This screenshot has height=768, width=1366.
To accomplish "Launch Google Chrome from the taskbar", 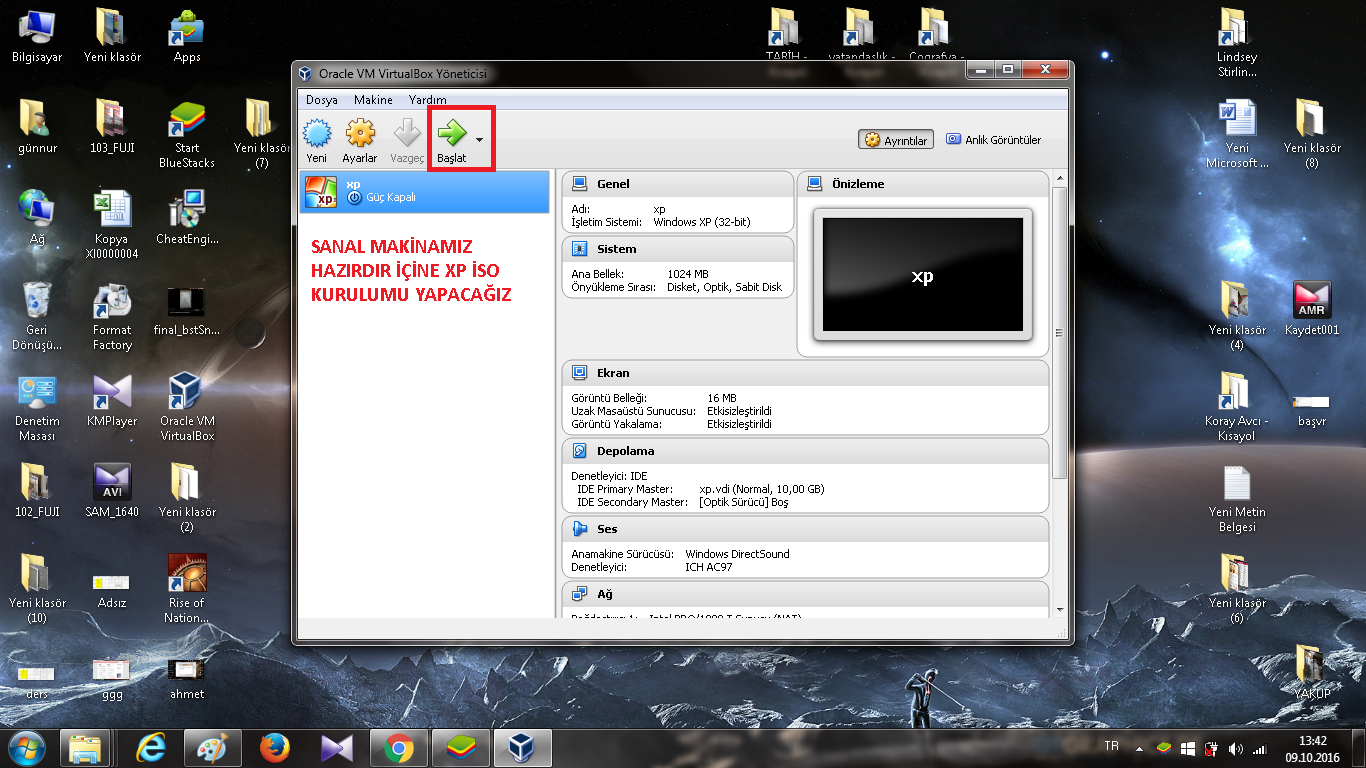I will [398, 748].
